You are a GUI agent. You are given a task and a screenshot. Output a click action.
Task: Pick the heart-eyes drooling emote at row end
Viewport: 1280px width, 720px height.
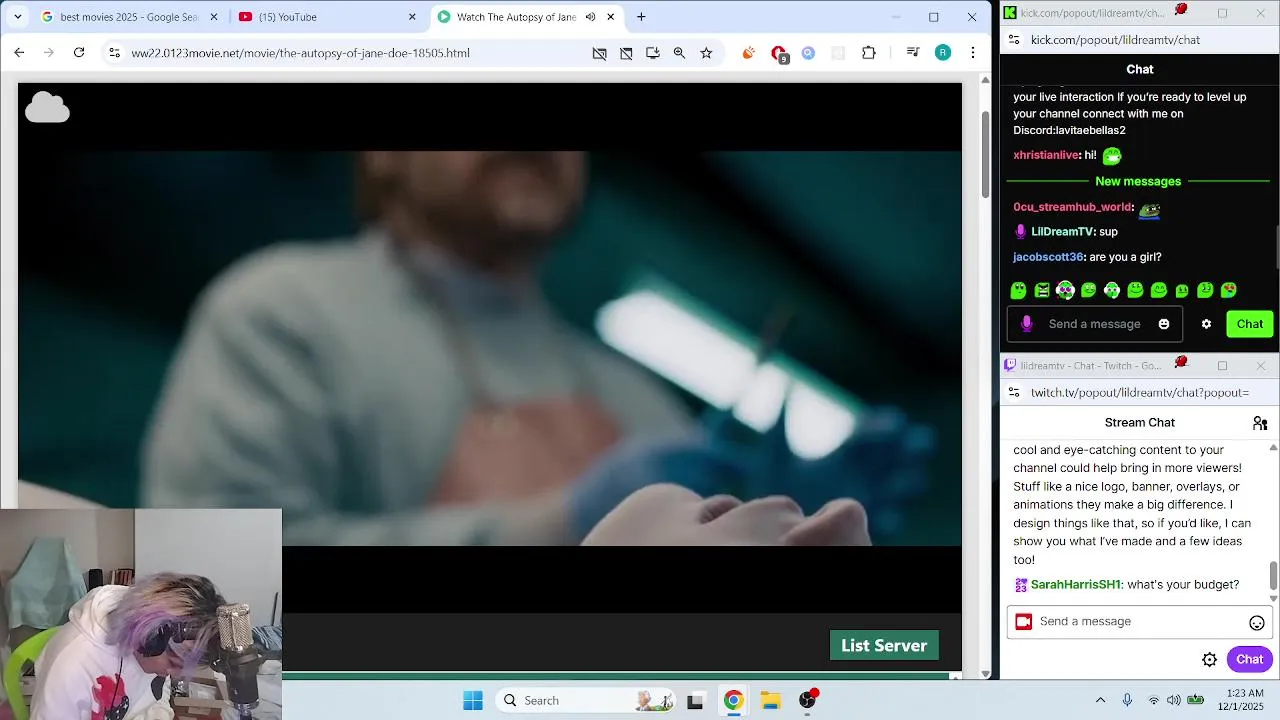pyautogui.click(x=1229, y=290)
